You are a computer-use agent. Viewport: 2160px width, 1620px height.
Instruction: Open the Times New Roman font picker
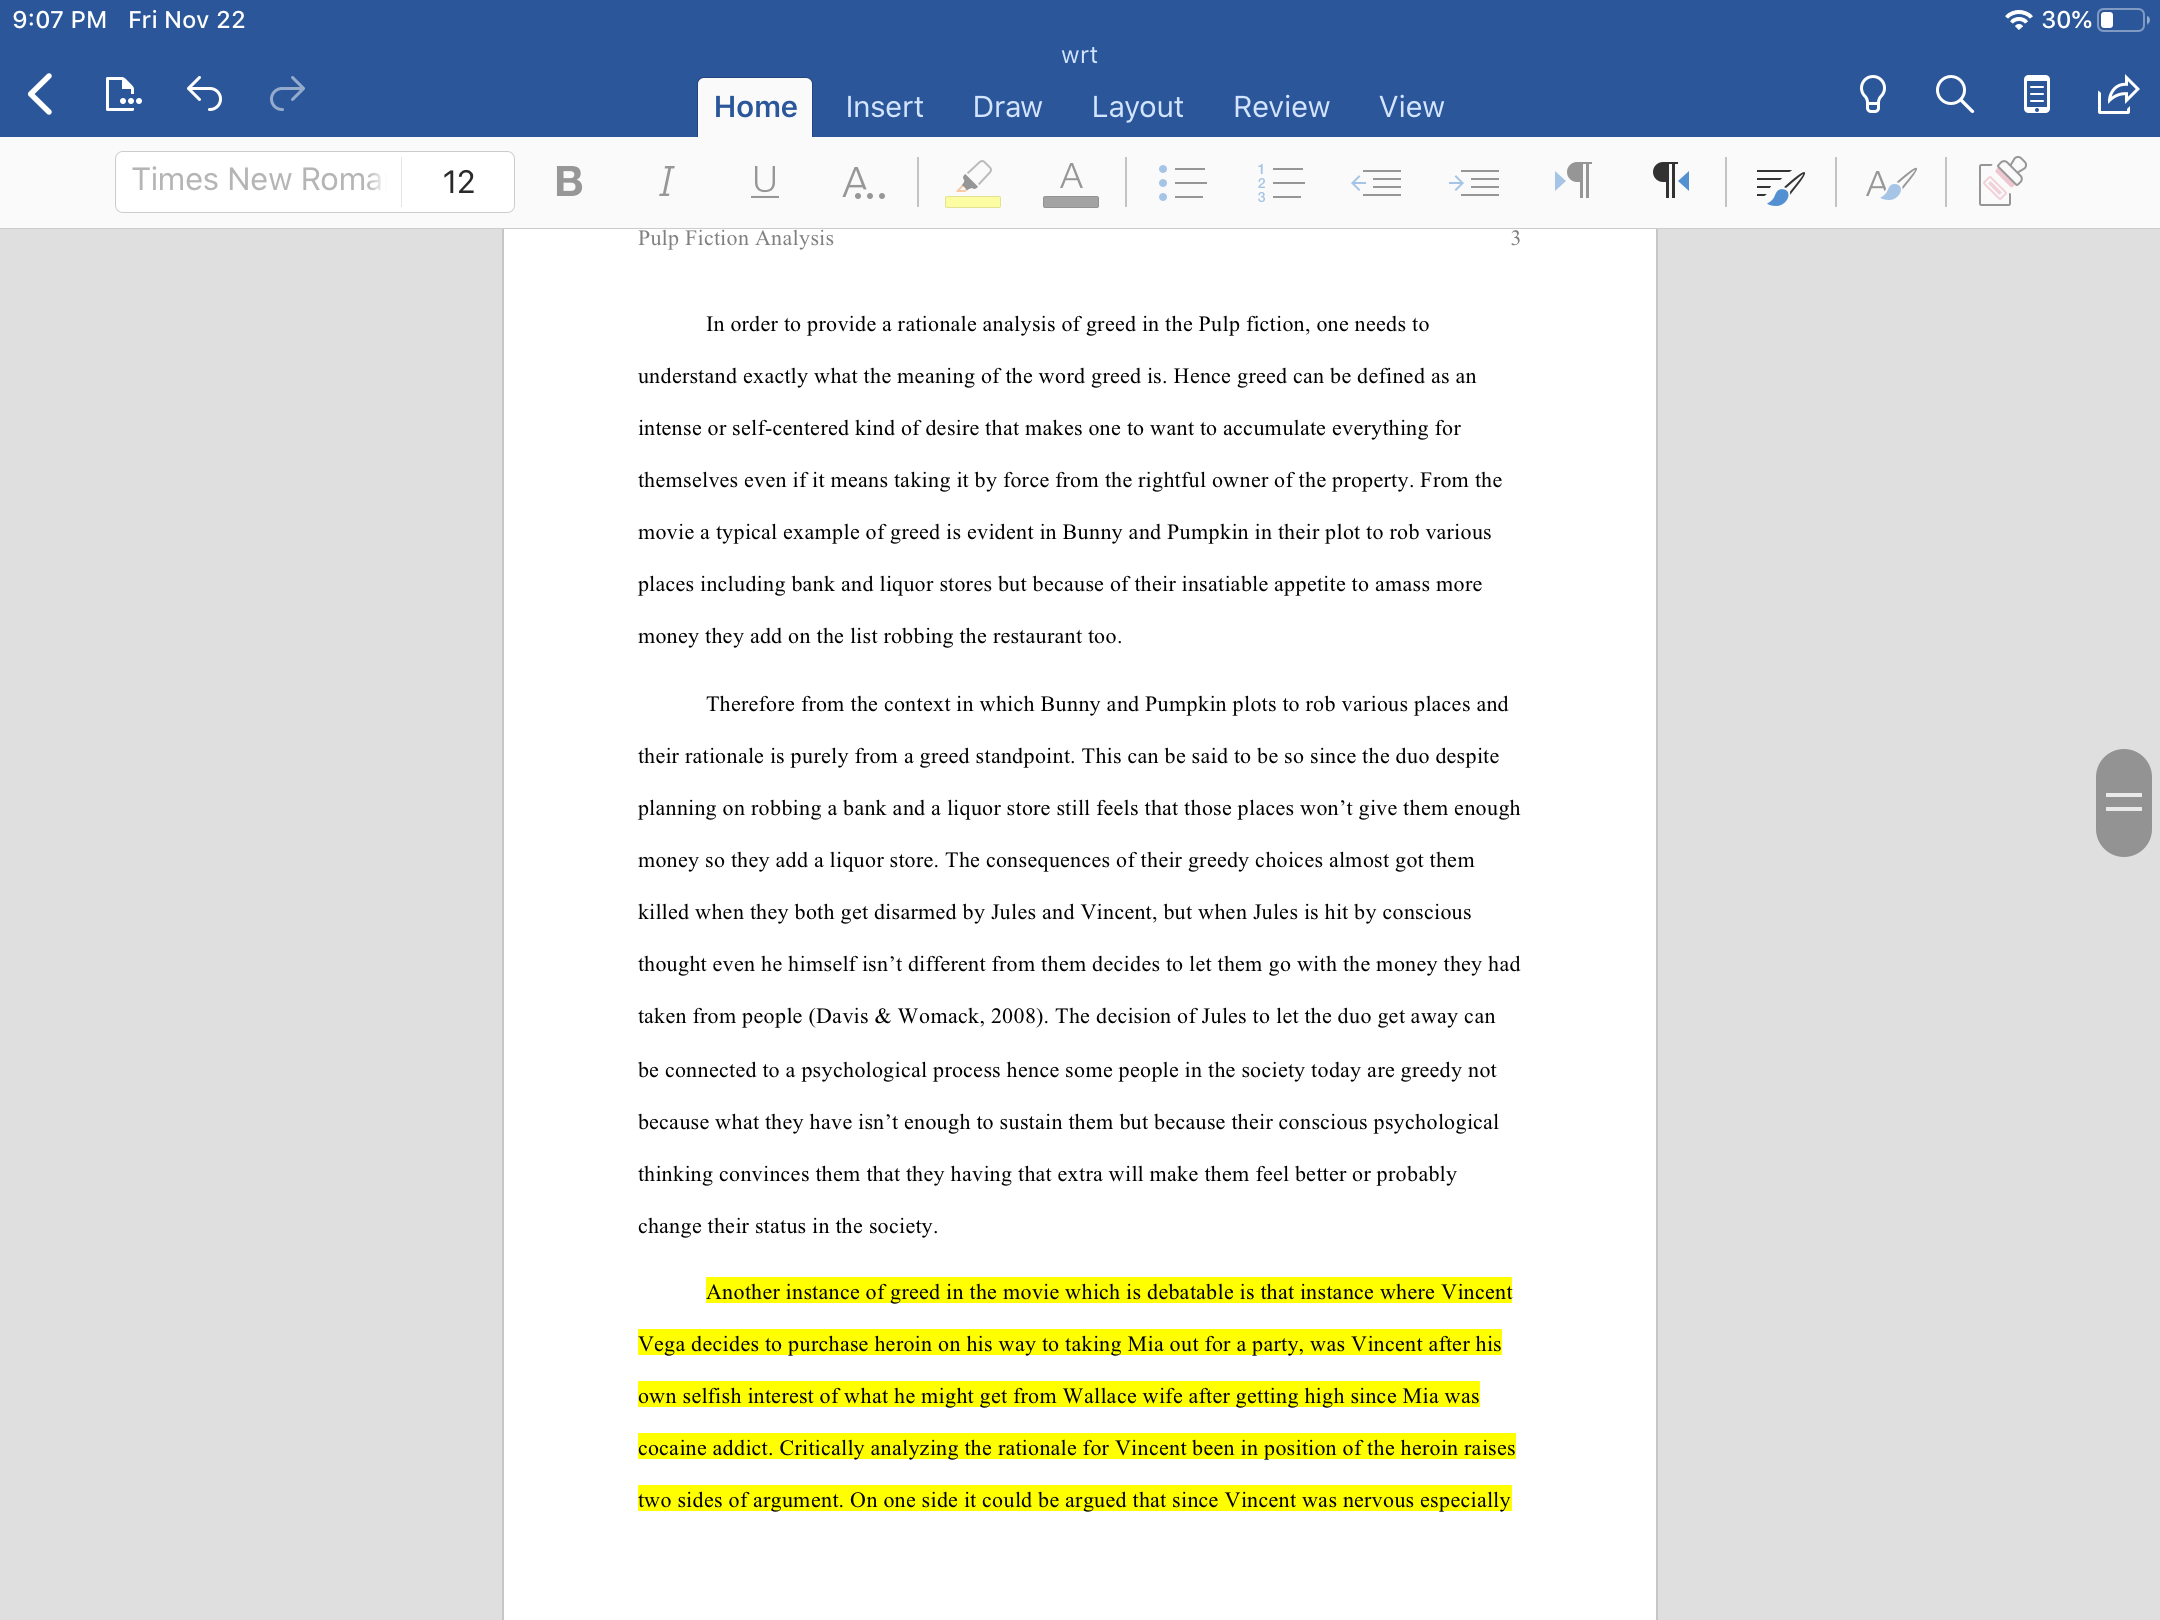tap(258, 181)
